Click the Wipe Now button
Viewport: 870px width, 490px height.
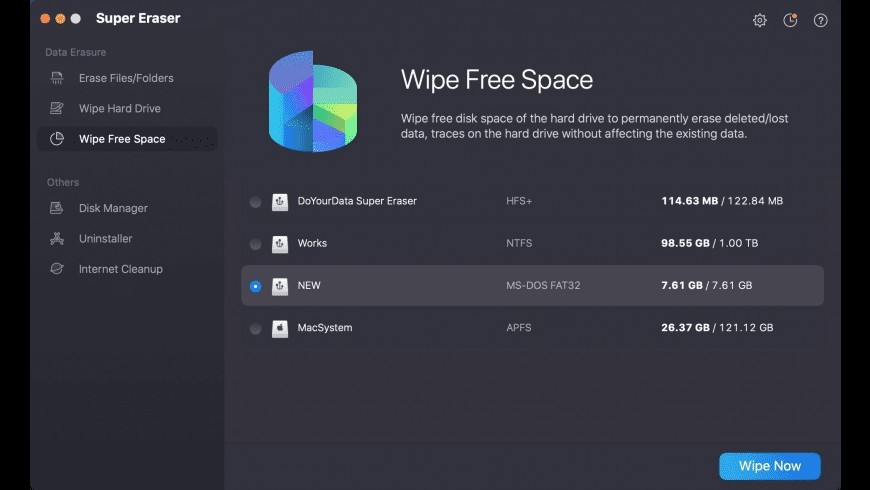coord(770,466)
